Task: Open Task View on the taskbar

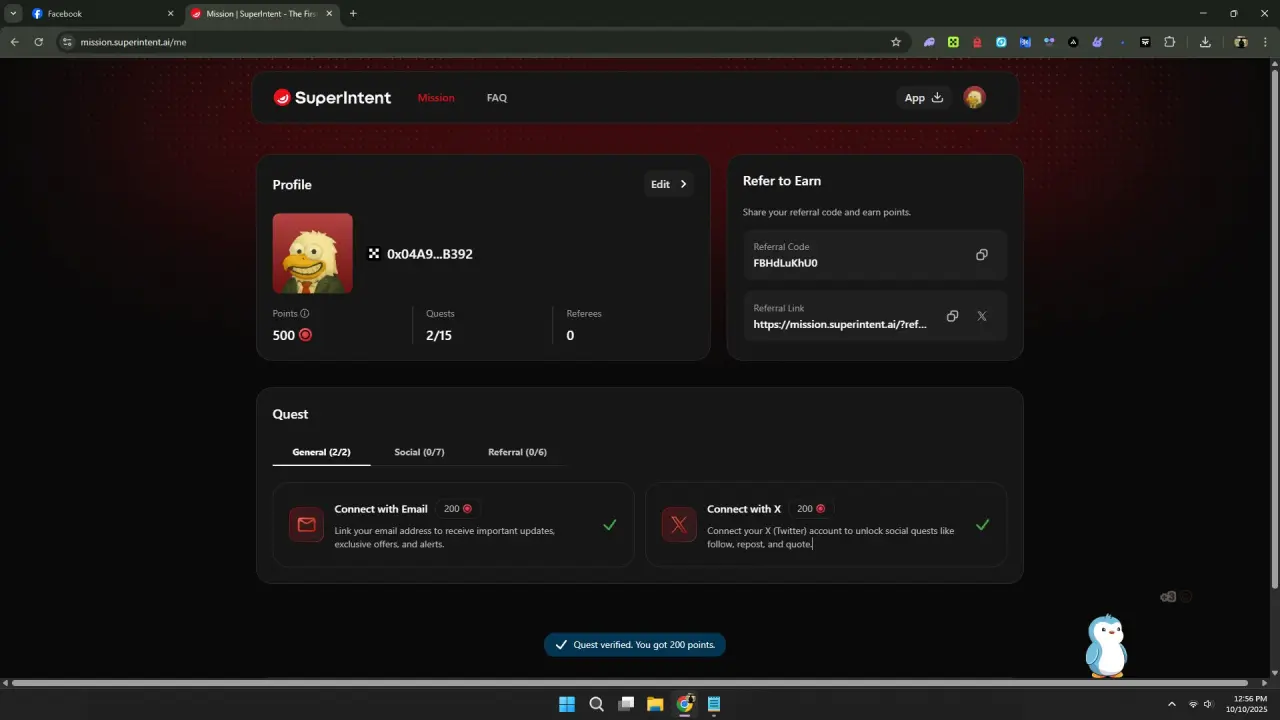Action: point(626,704)
